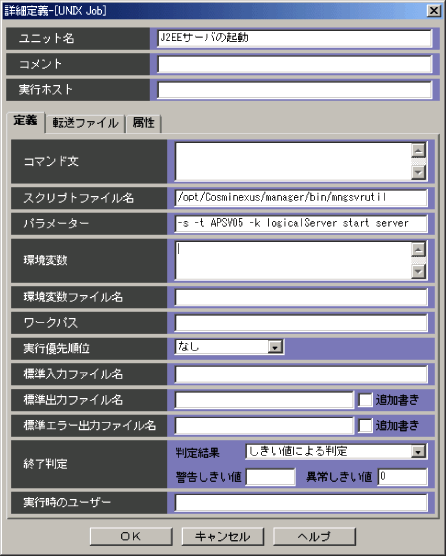The height and width of the screenshot is (556, 446).
Task: Click the ワークパス field
Action: [301, 323]
